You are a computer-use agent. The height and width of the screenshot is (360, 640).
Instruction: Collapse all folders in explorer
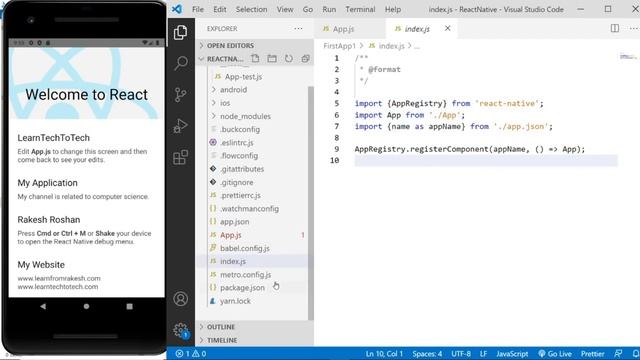[305, 59]
